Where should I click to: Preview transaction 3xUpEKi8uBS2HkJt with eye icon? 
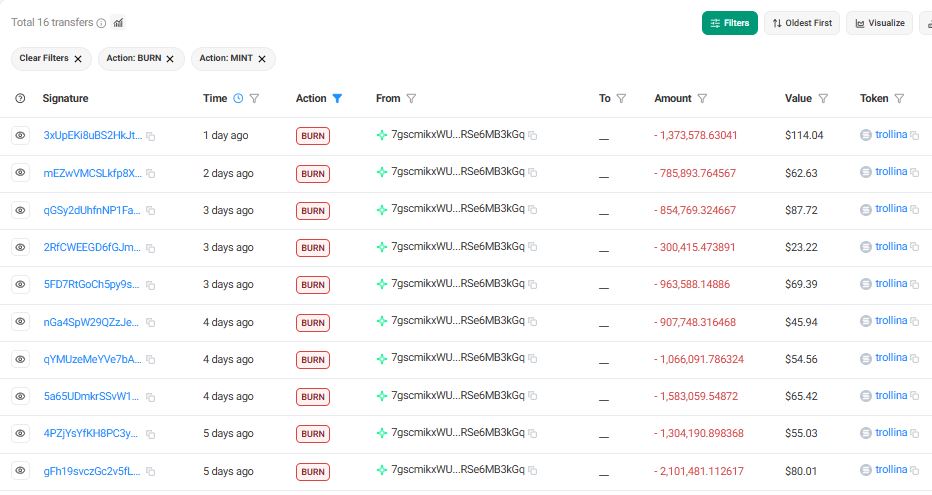[x=20, y=135]
